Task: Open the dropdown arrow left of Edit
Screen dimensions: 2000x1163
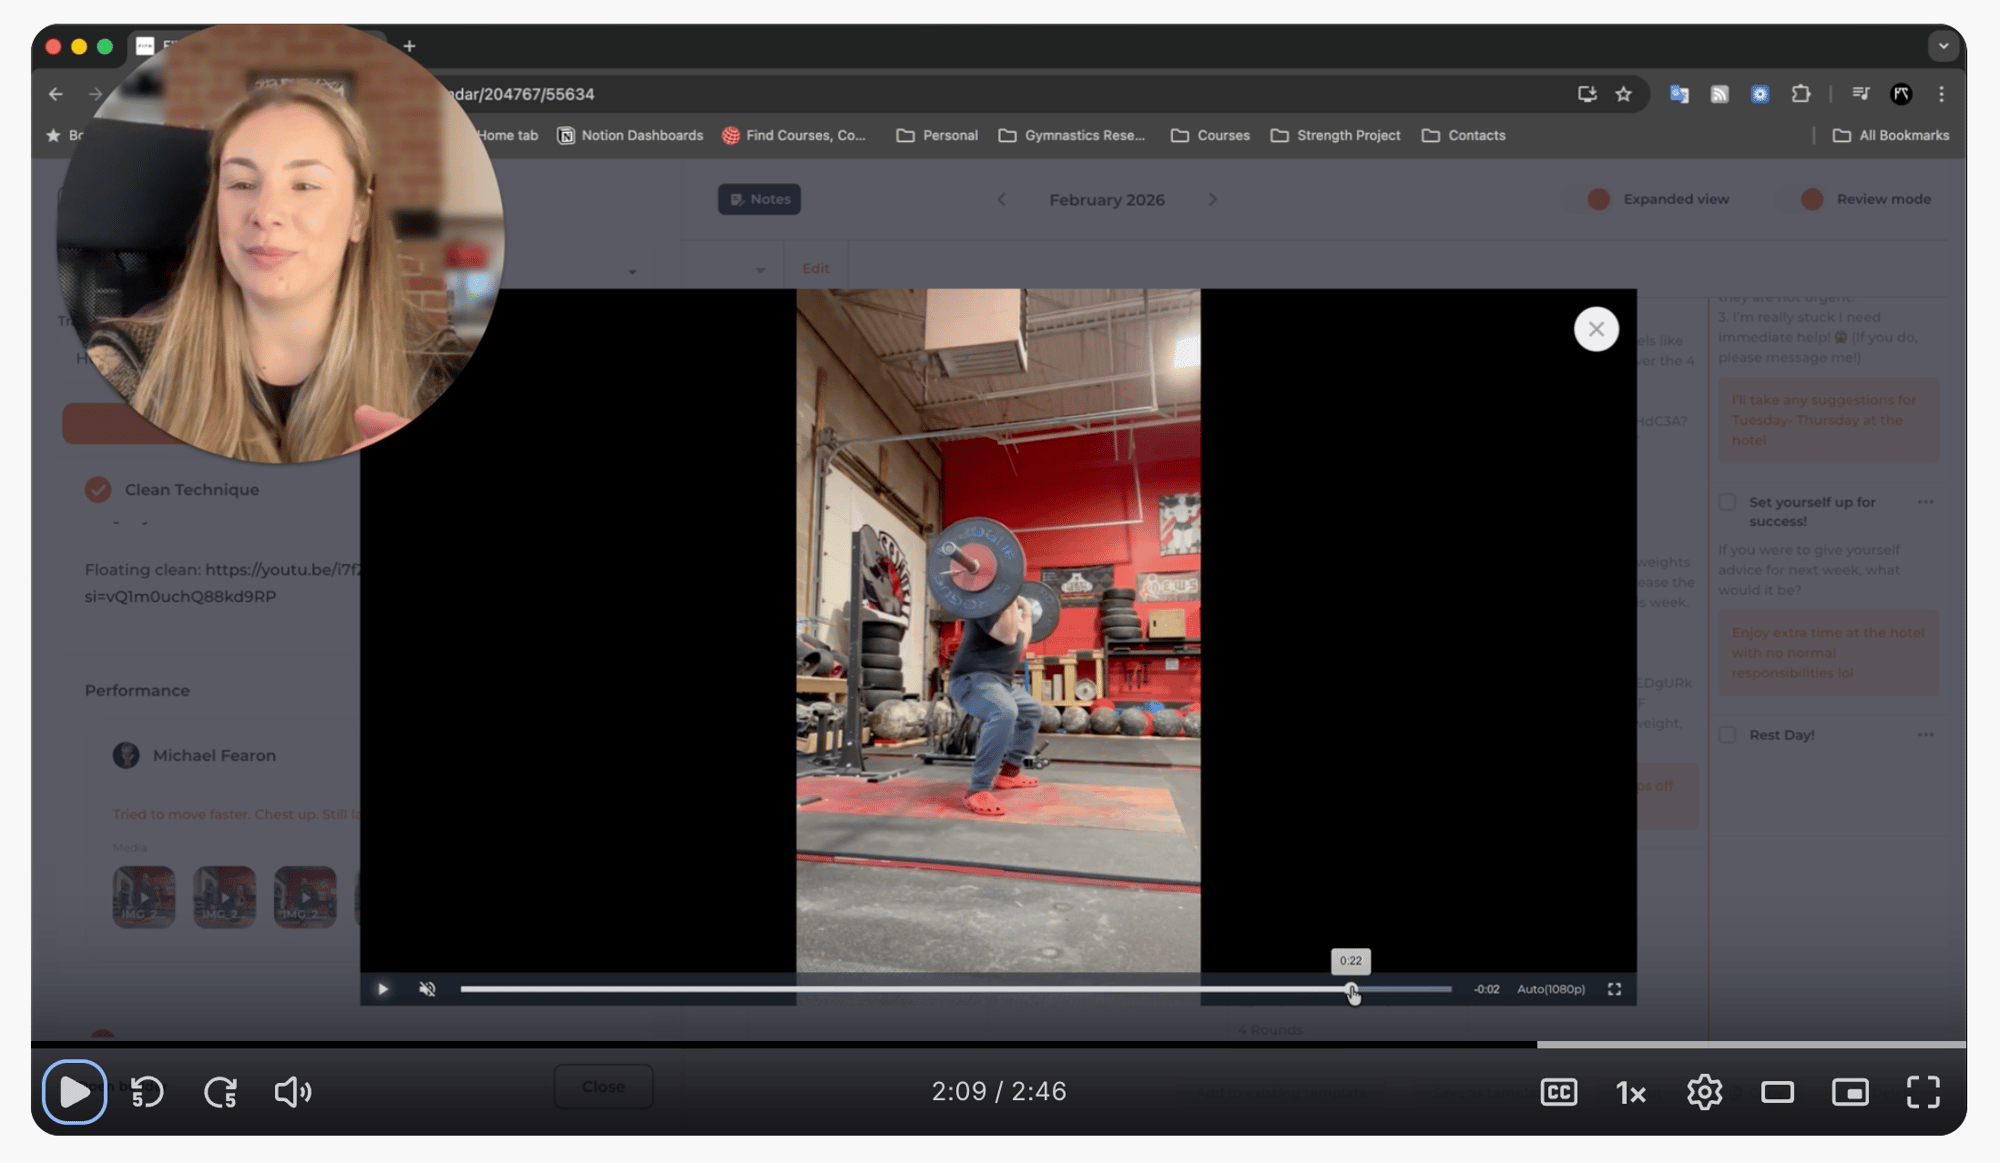Action: pyautogui.click(x=760, y=270)
